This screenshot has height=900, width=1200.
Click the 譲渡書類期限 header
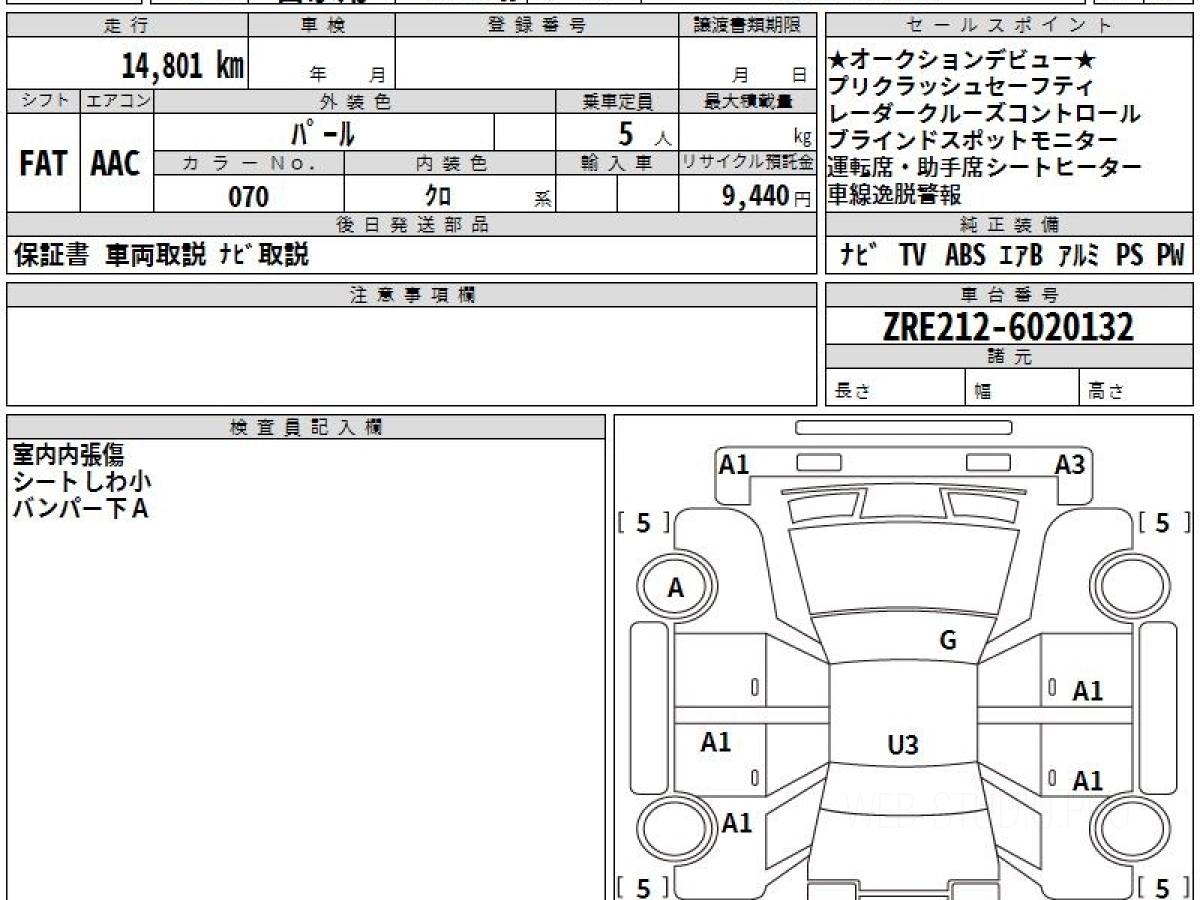point(747,26)
